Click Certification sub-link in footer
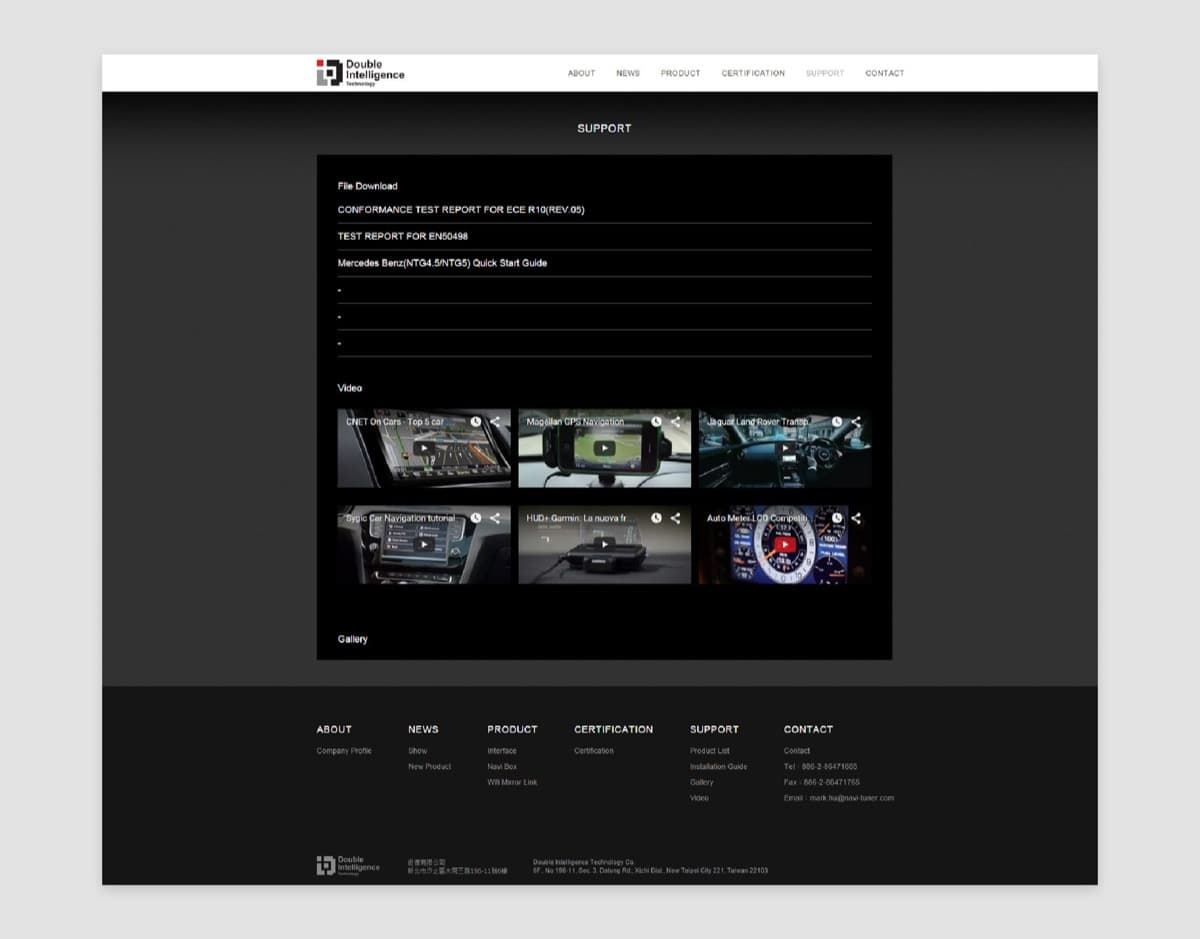This screenshot has width=1200, height=939. [594, 751]
